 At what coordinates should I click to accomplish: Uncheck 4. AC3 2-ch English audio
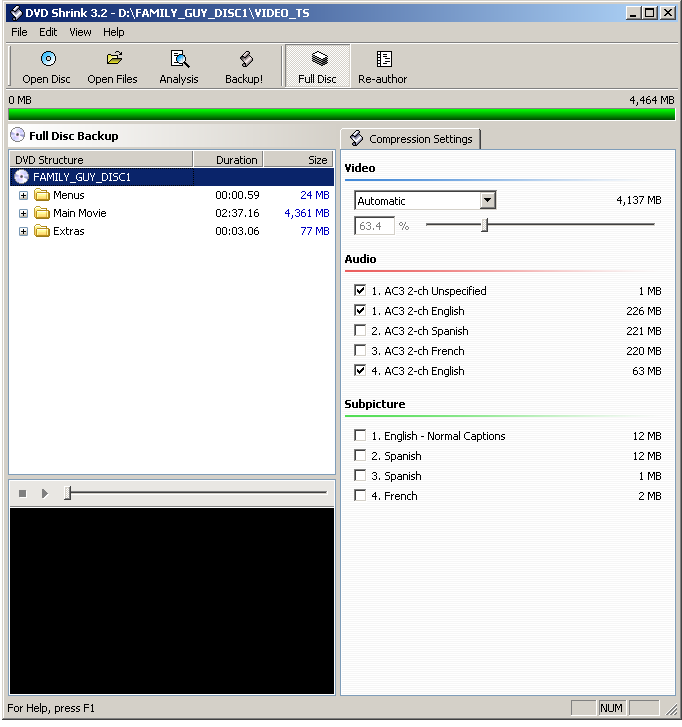coord(360,370)
